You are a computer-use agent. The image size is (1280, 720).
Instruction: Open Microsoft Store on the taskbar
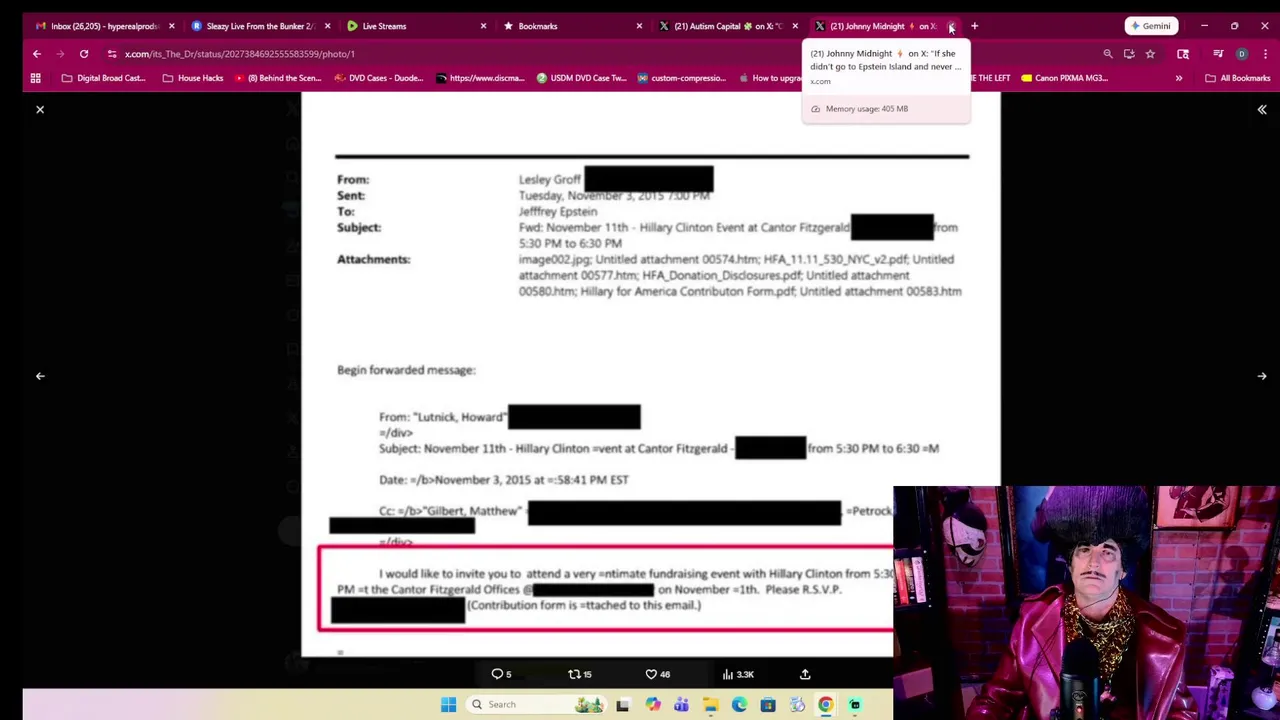[x=768, y=705]
